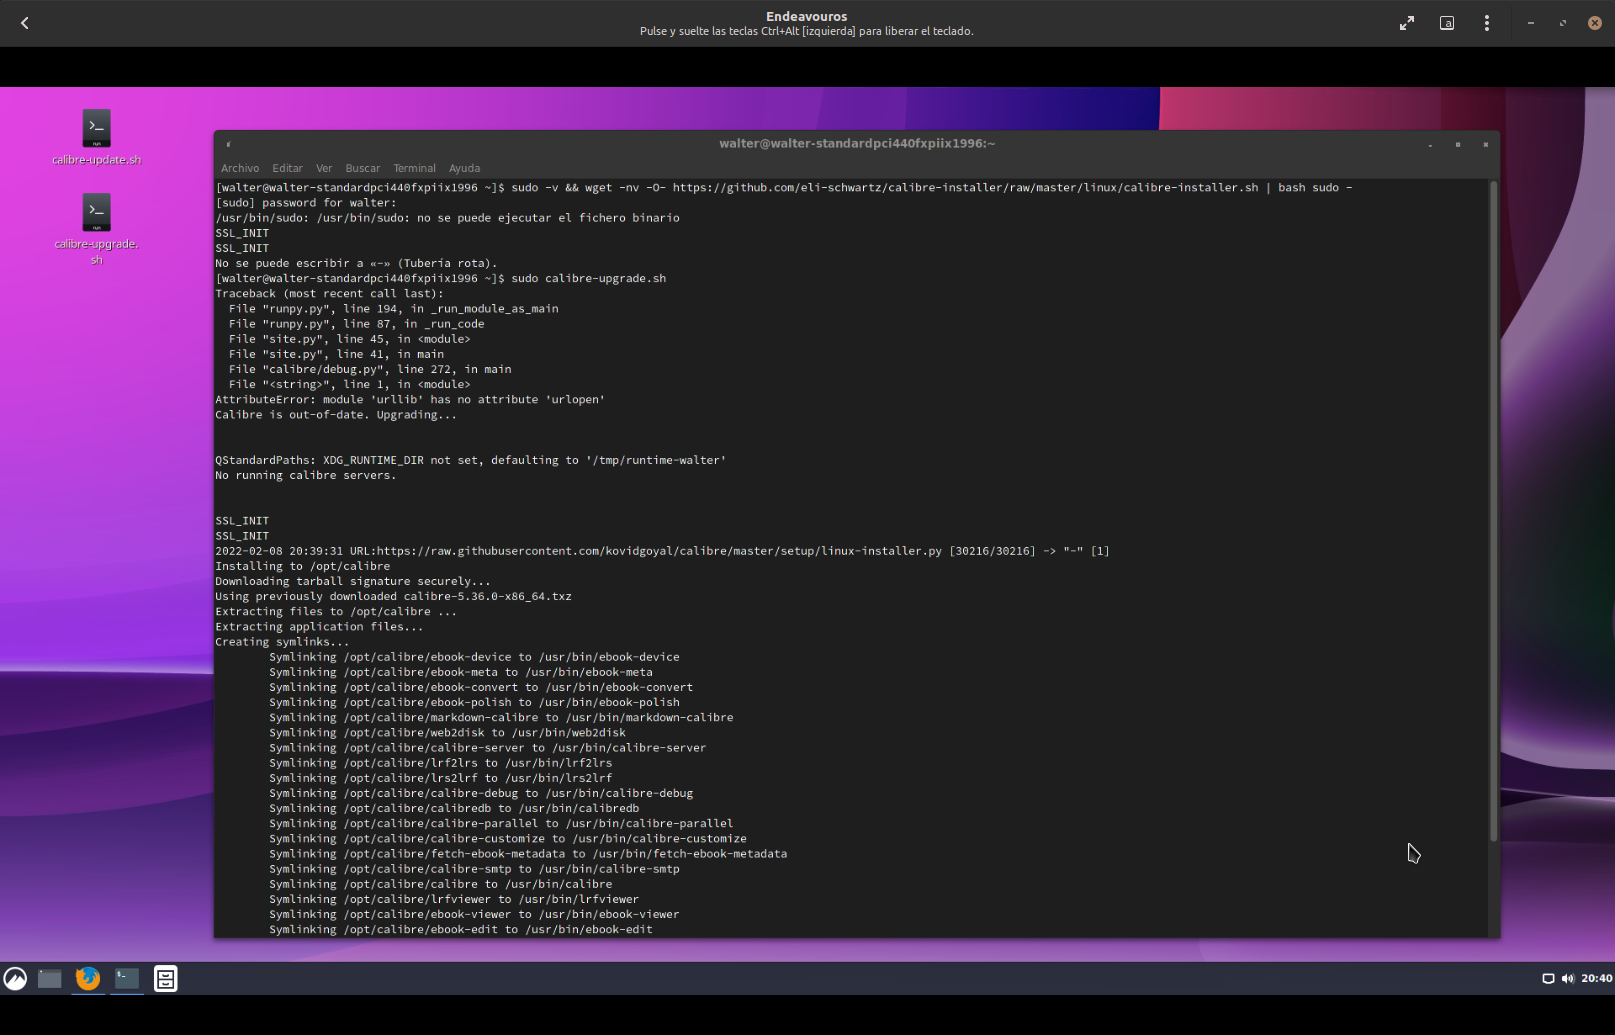Click the calibre-smtp symlinking line
Viewport: 1615px width, 1035px height.
[474, 869]
